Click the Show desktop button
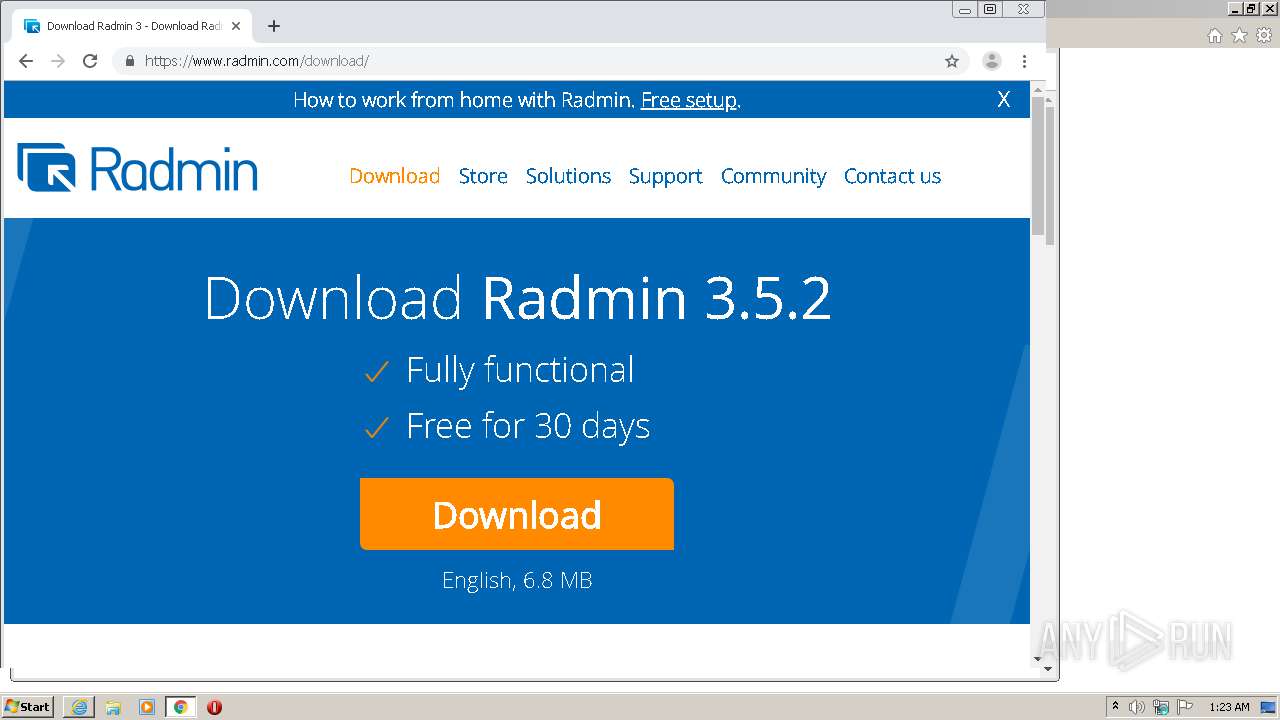 pyautogui.click(x=1270, y=707)
